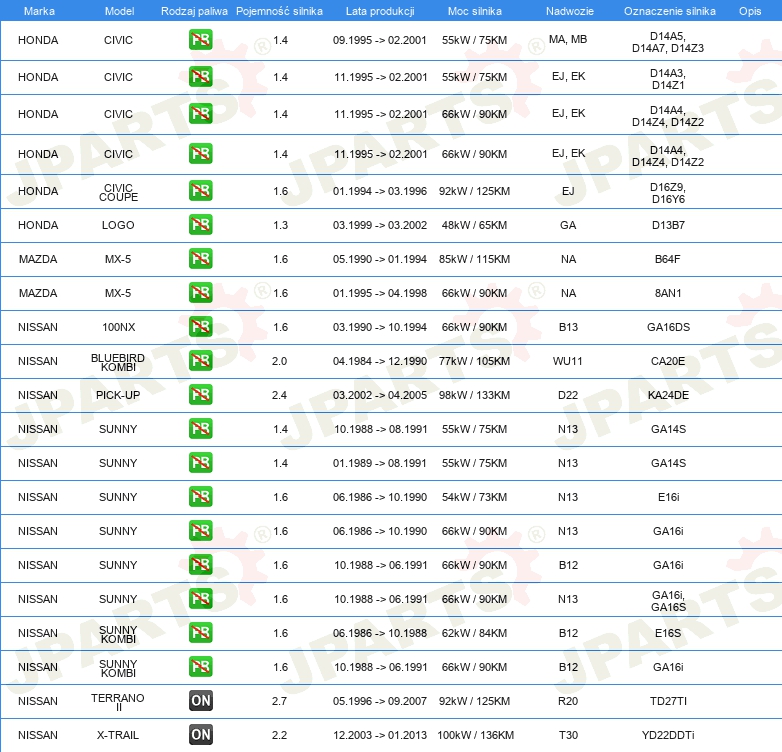Click petrol icon for Sunny GA16i, GA16S row
Image resolution: width=782 pixels, height=752 pixels.
point(200,599)
